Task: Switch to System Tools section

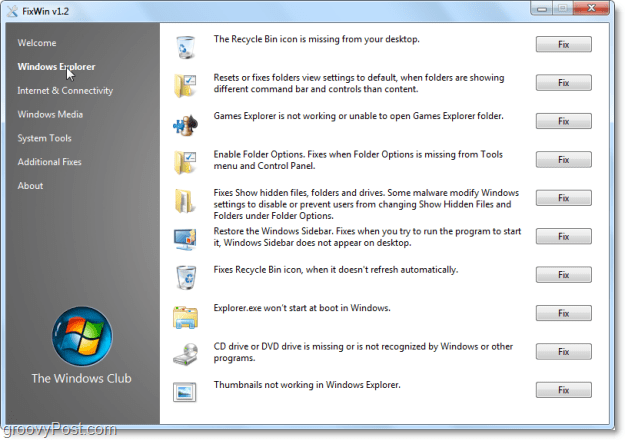Action: click(44, 138)
